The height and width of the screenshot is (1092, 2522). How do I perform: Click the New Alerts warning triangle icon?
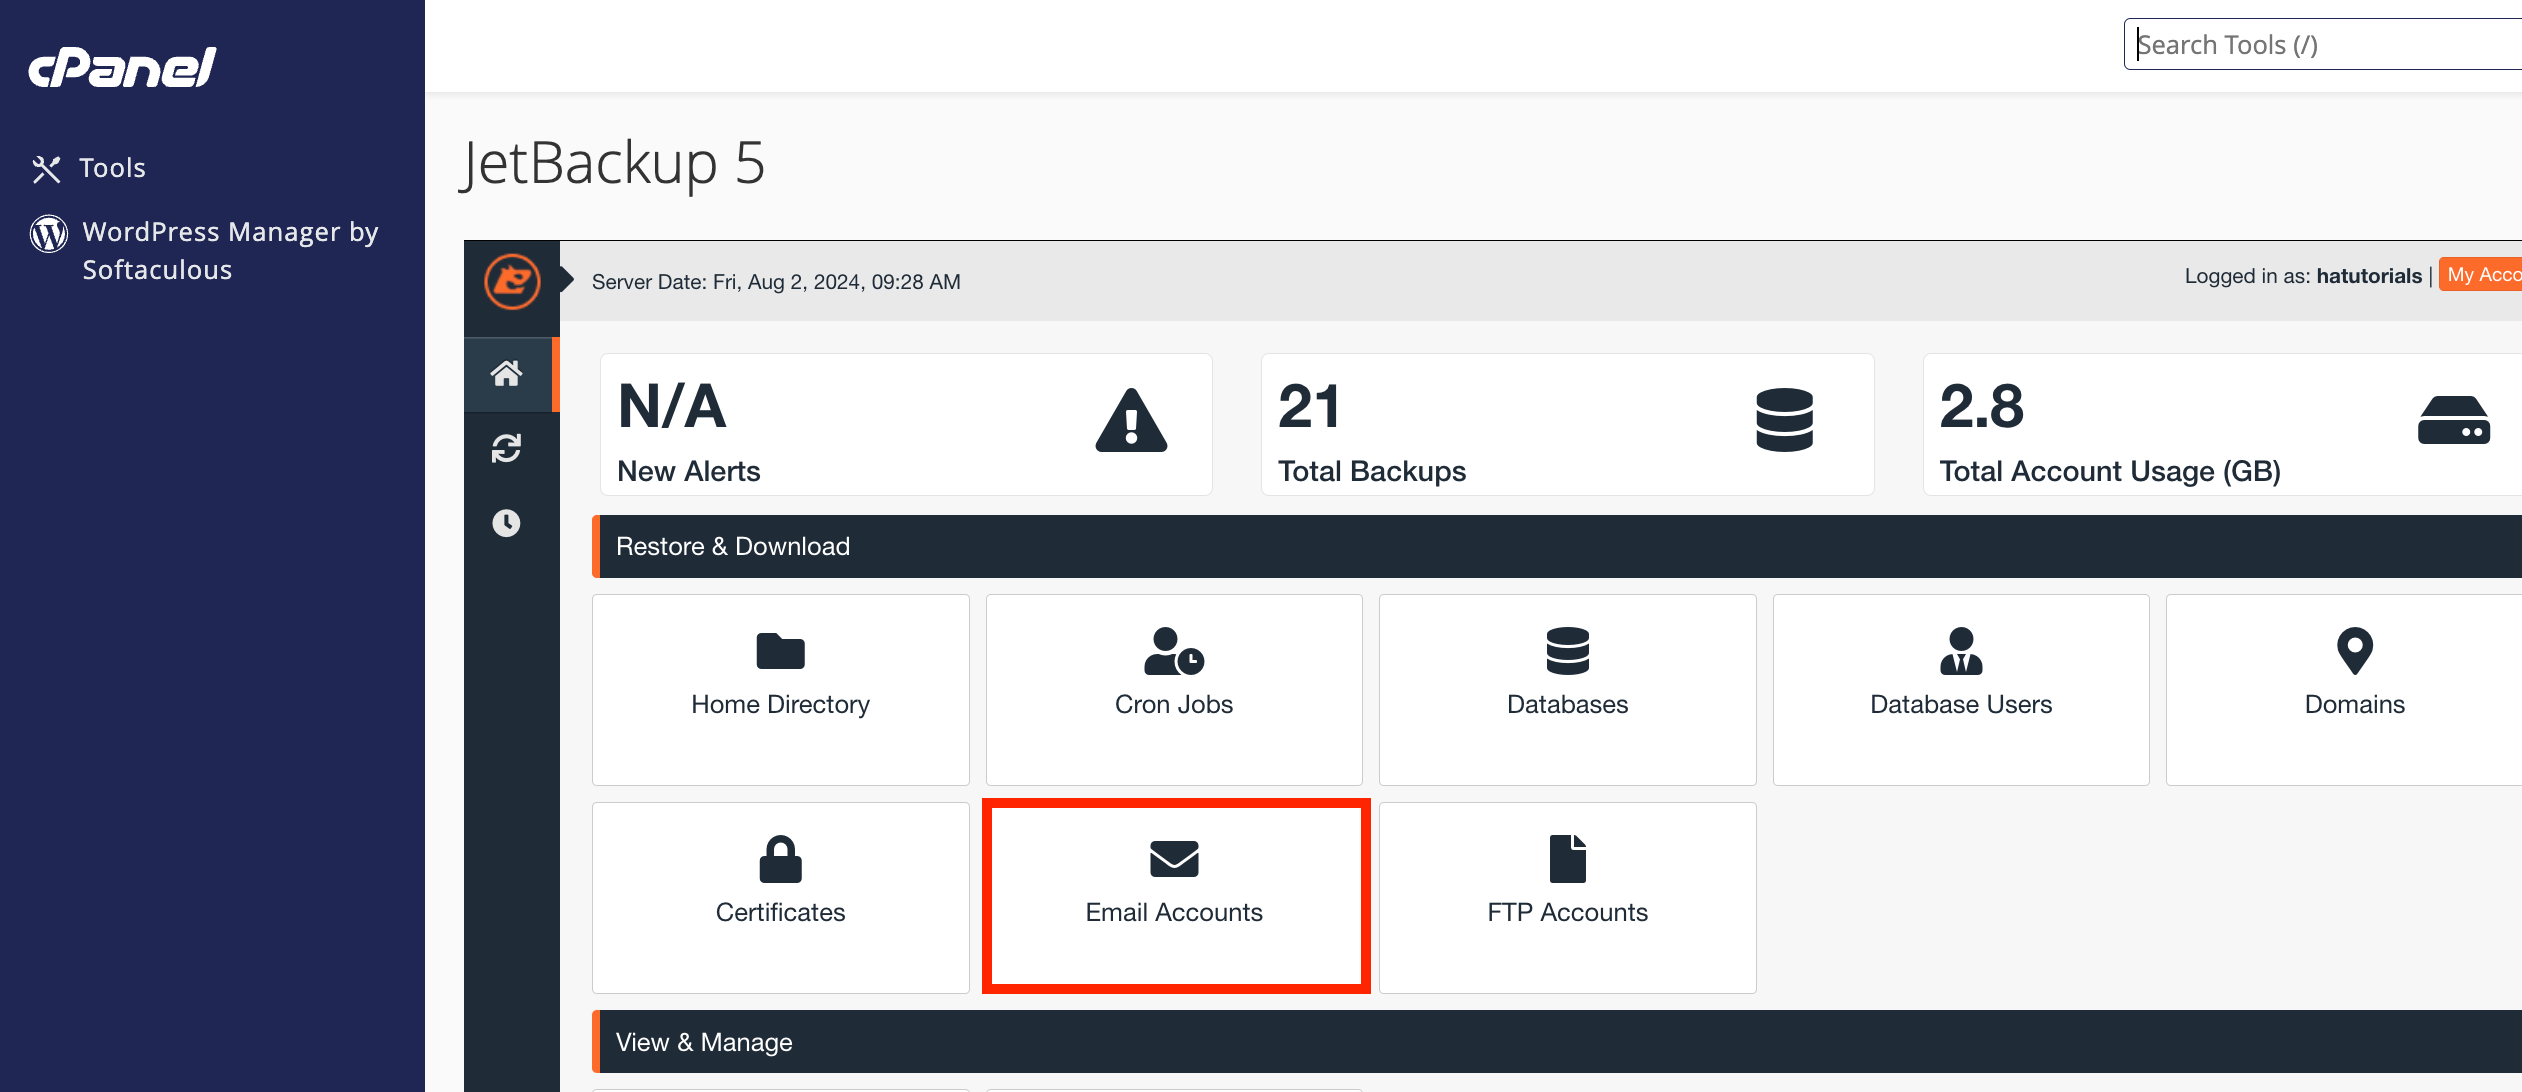[x=1131, y=420]
